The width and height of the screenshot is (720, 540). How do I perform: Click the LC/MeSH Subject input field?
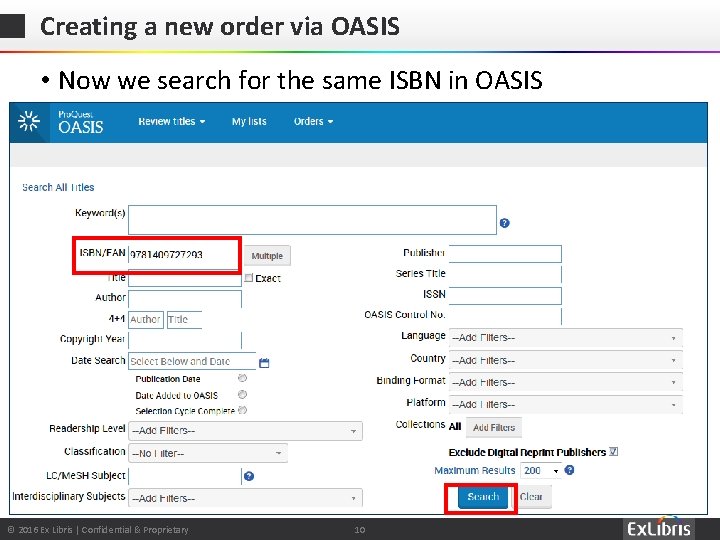pyautogui.click(x=185, y=476)
